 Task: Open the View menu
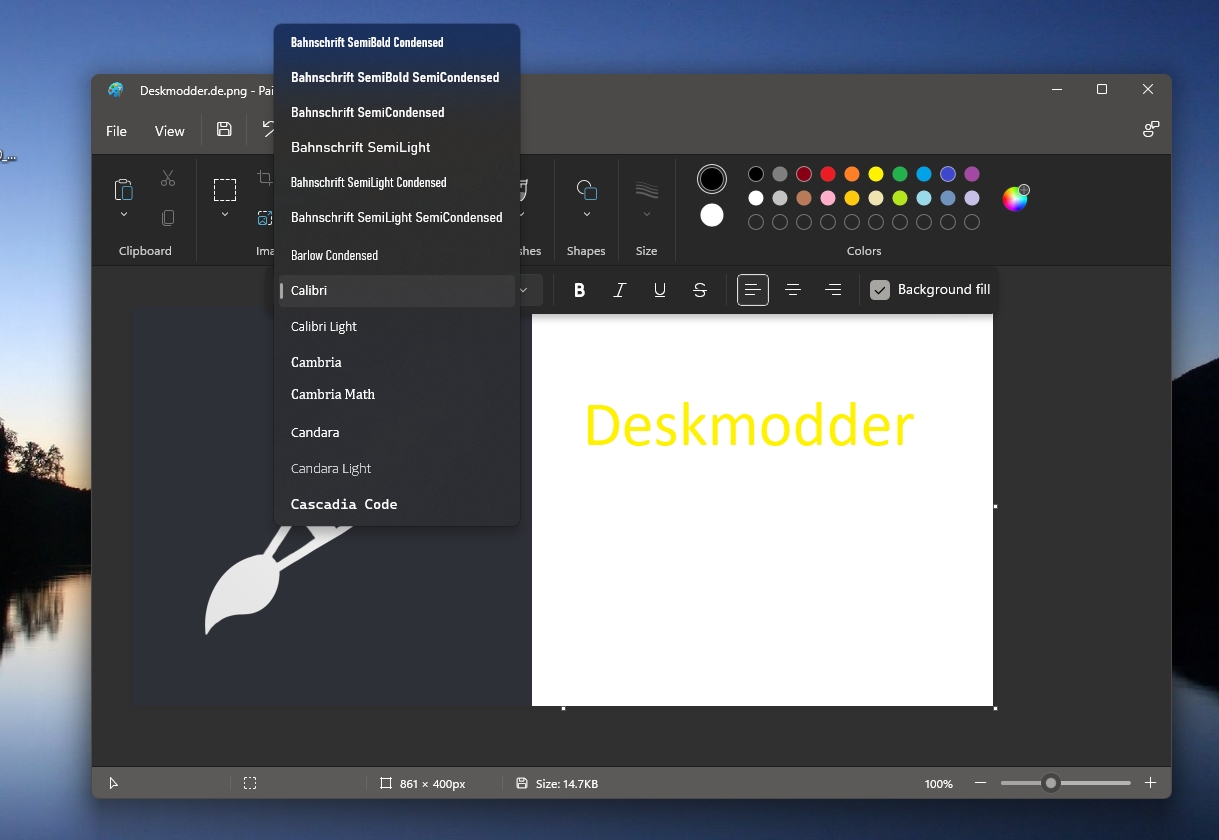170,131
